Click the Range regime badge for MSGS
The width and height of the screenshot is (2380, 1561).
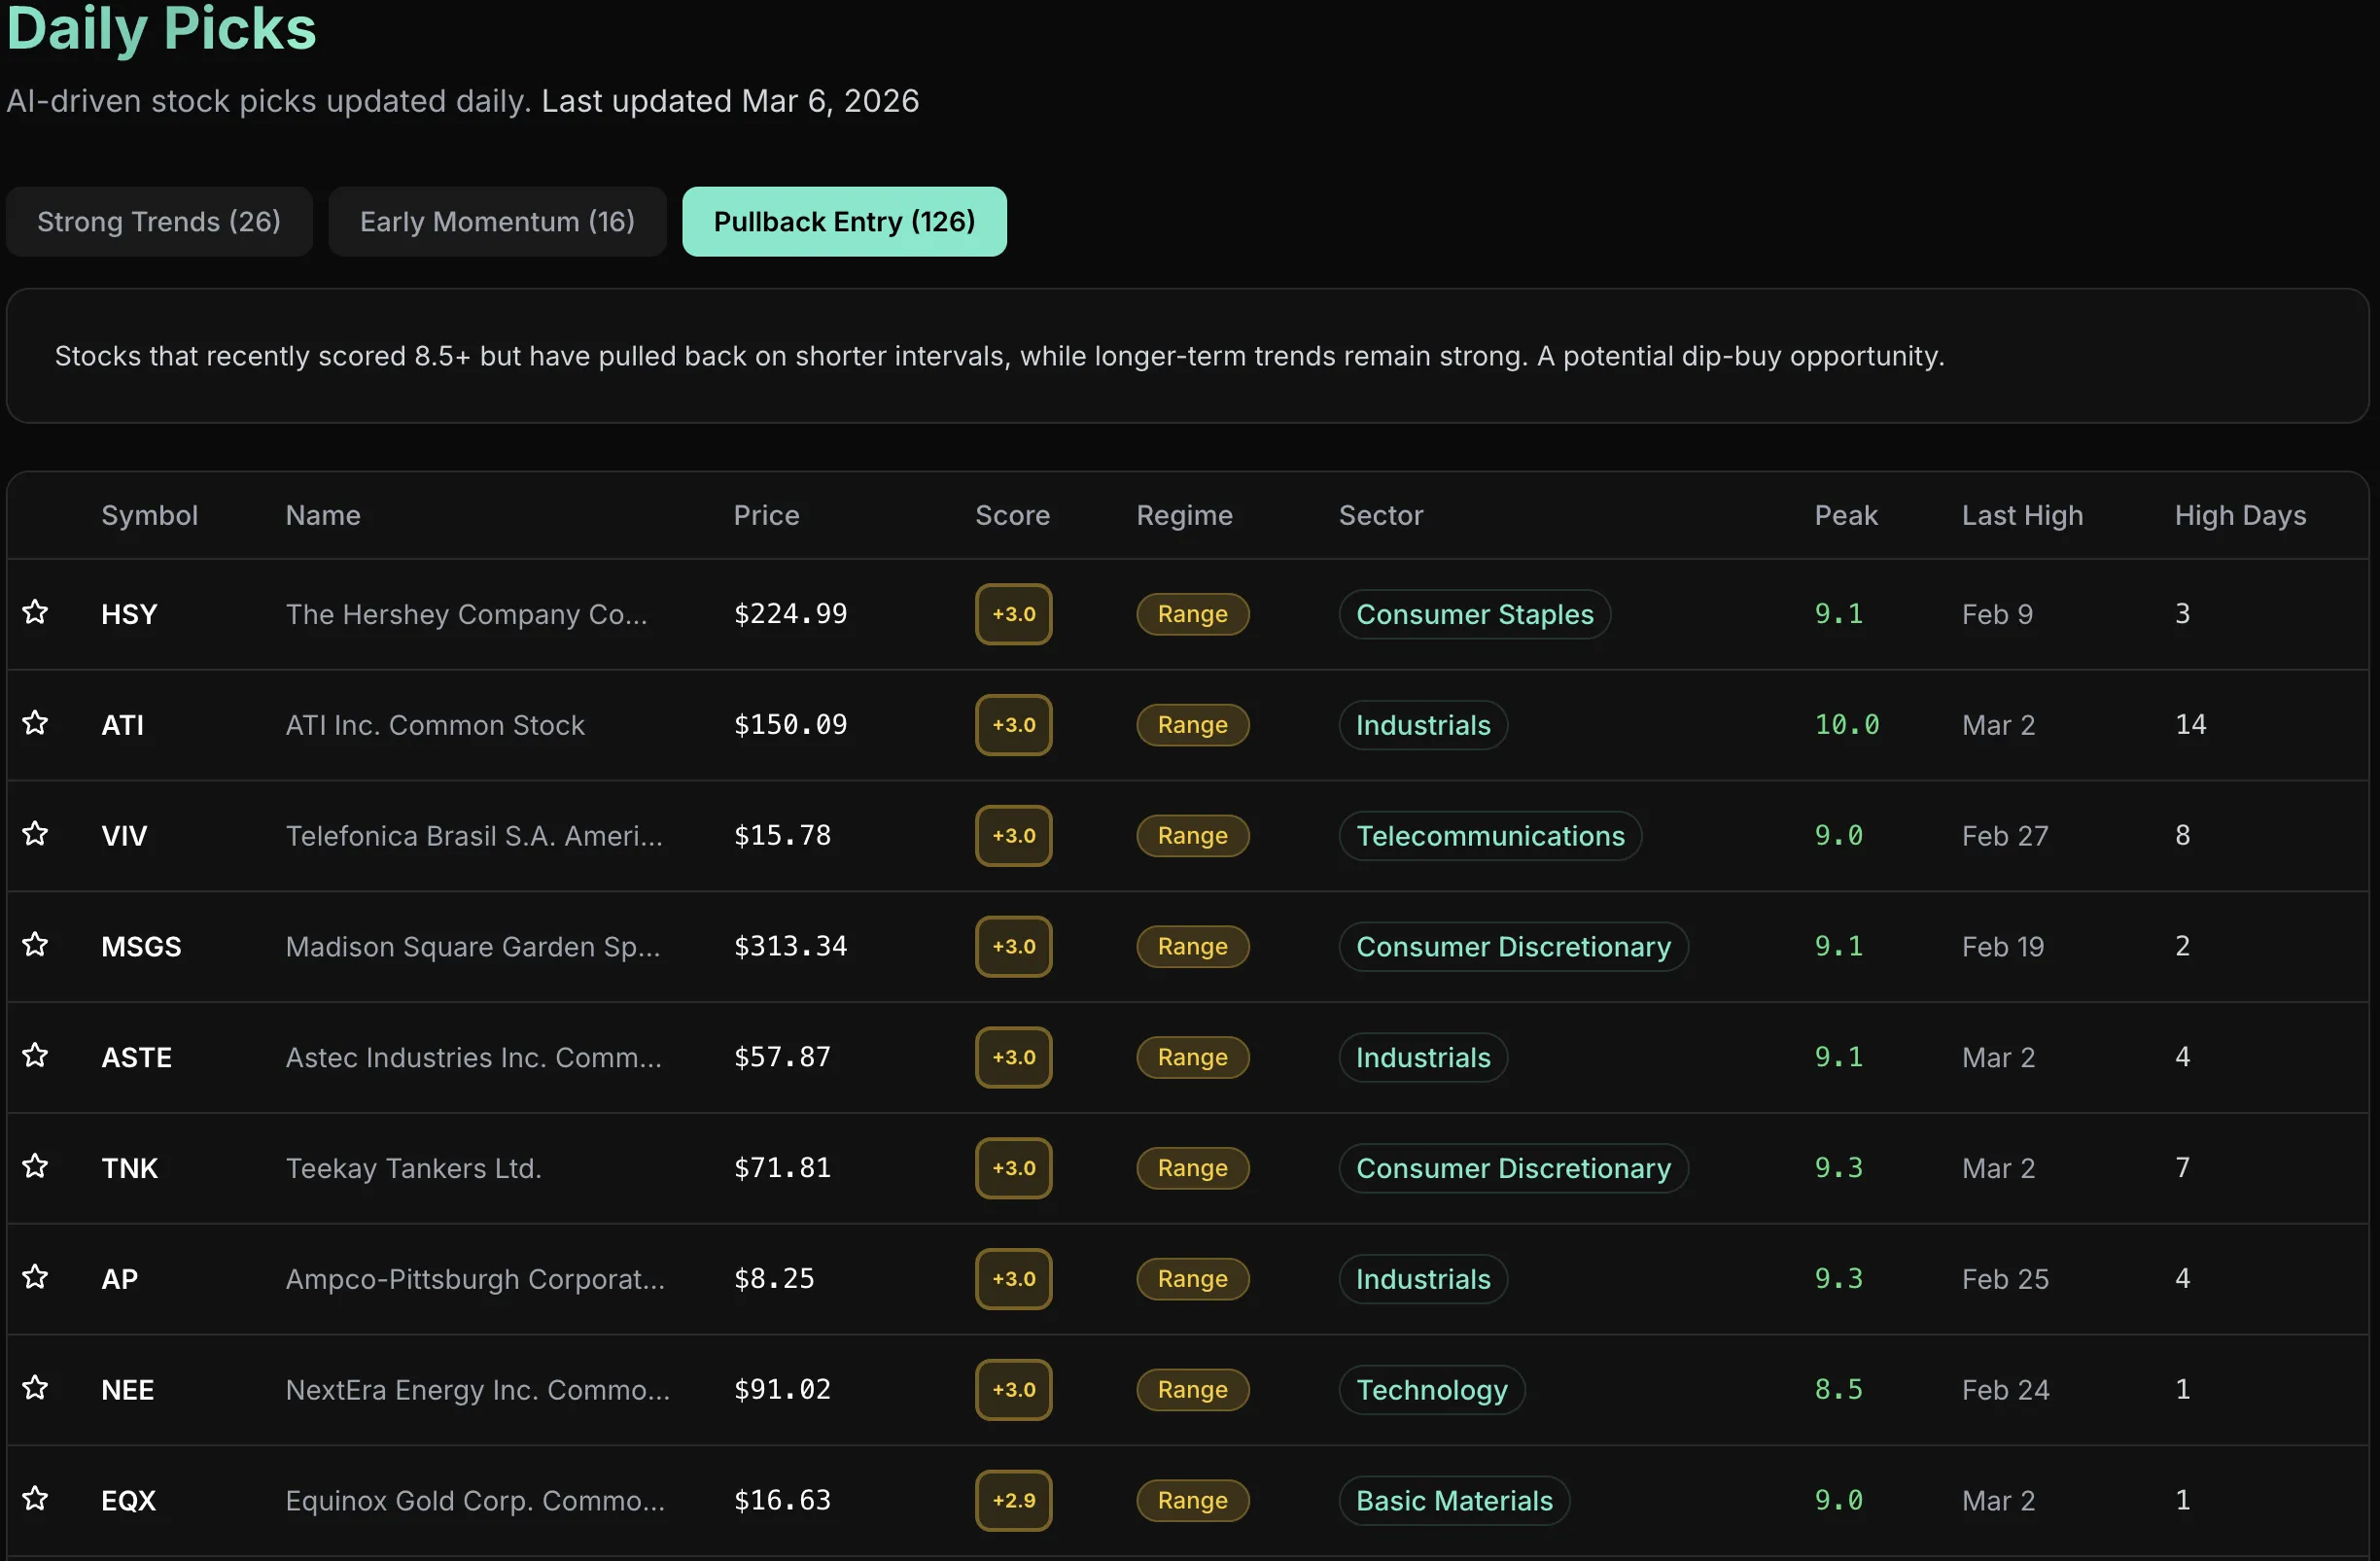1193,947
